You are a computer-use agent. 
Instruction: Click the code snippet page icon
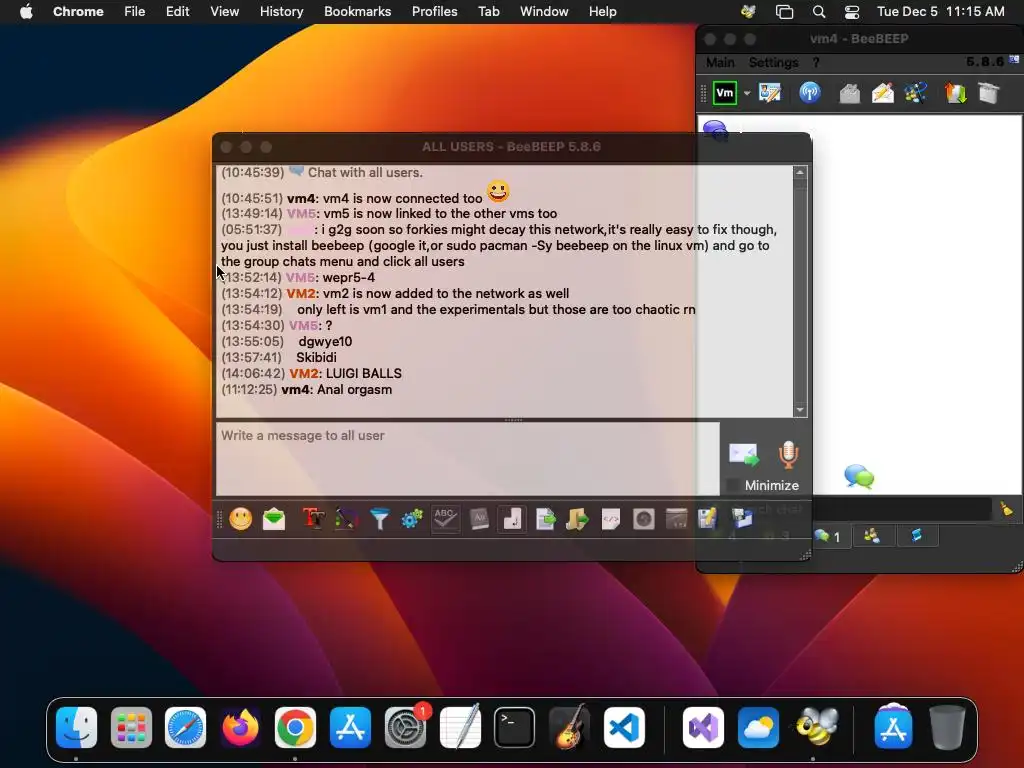coord(611,519)
